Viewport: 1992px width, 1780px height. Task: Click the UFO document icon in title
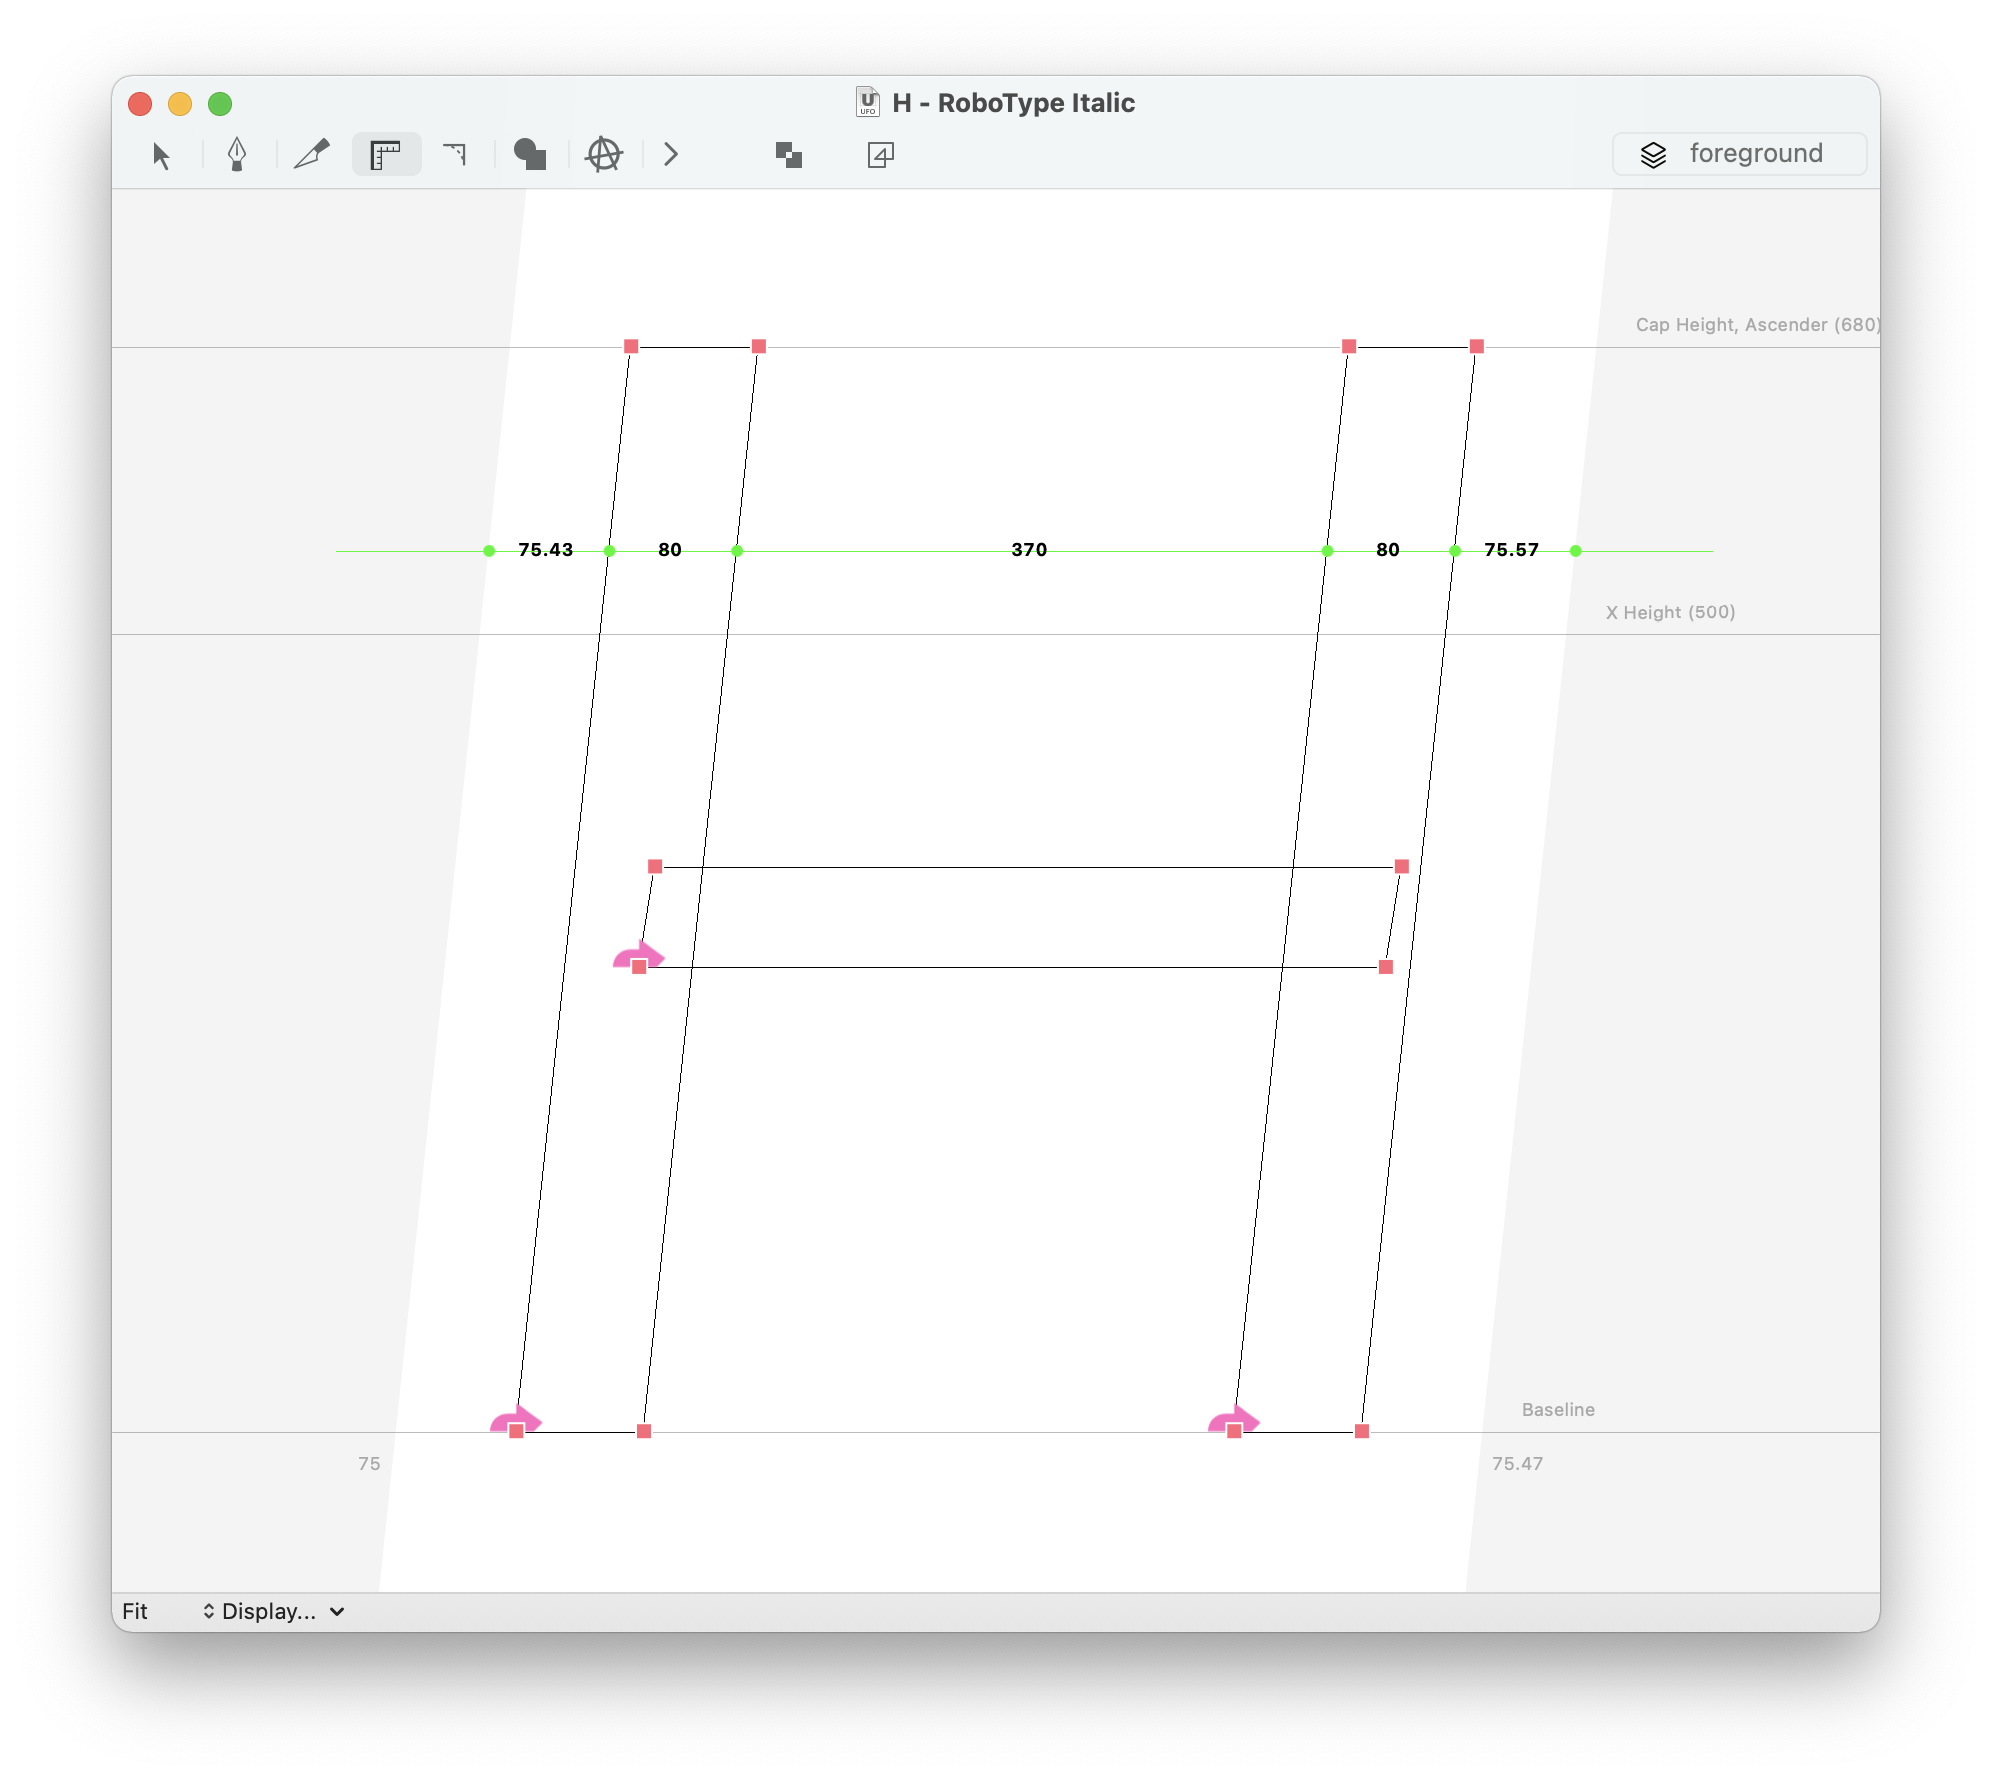pyautogui.click(x=867, y=102)
